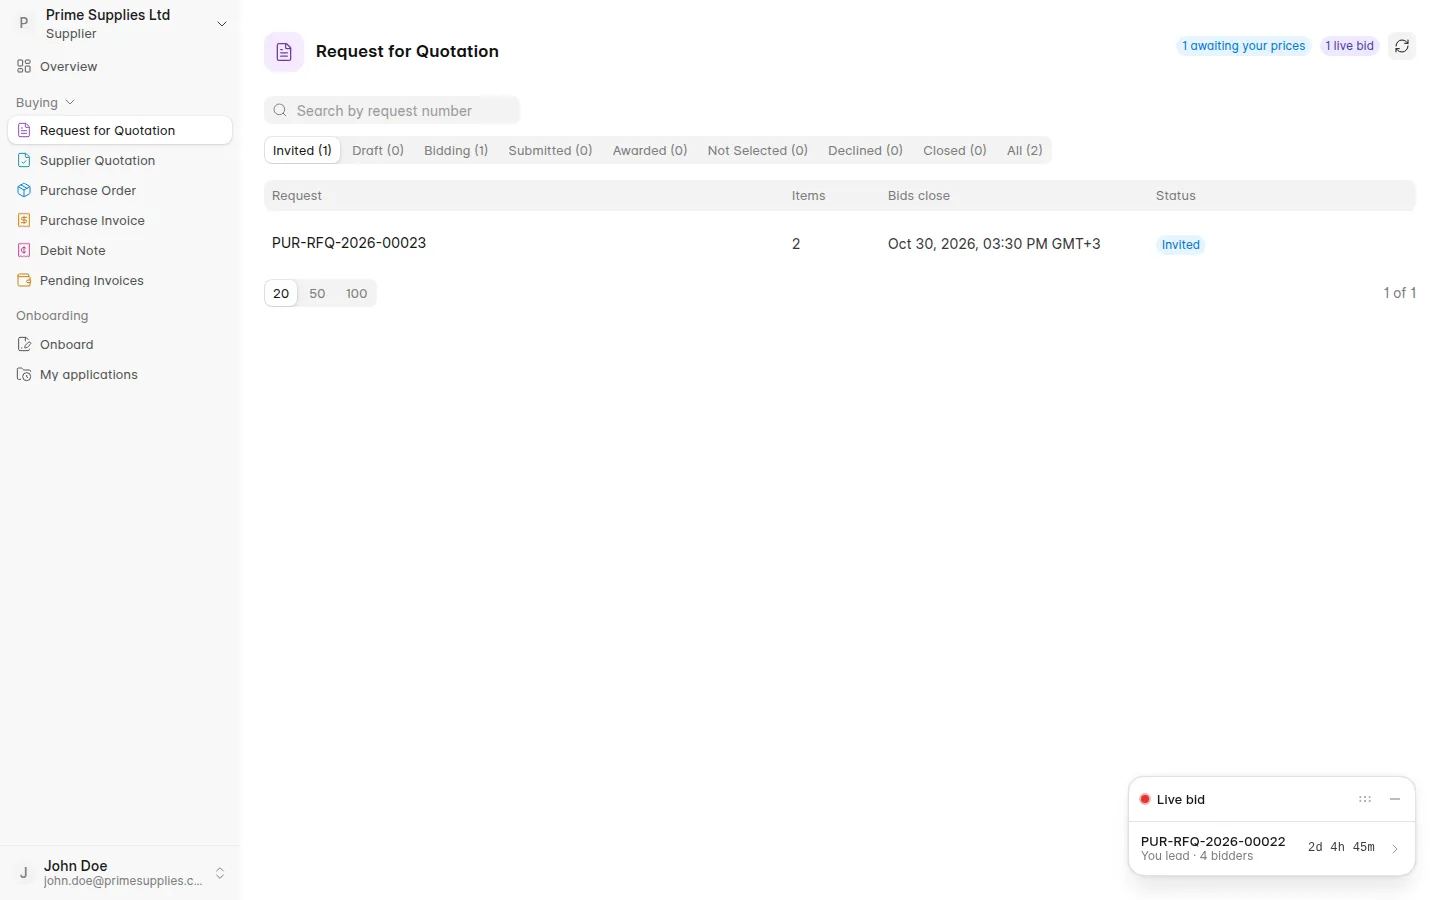Click the Invited status badge
The image size is (1440, 900).
tap(1181, 245)
